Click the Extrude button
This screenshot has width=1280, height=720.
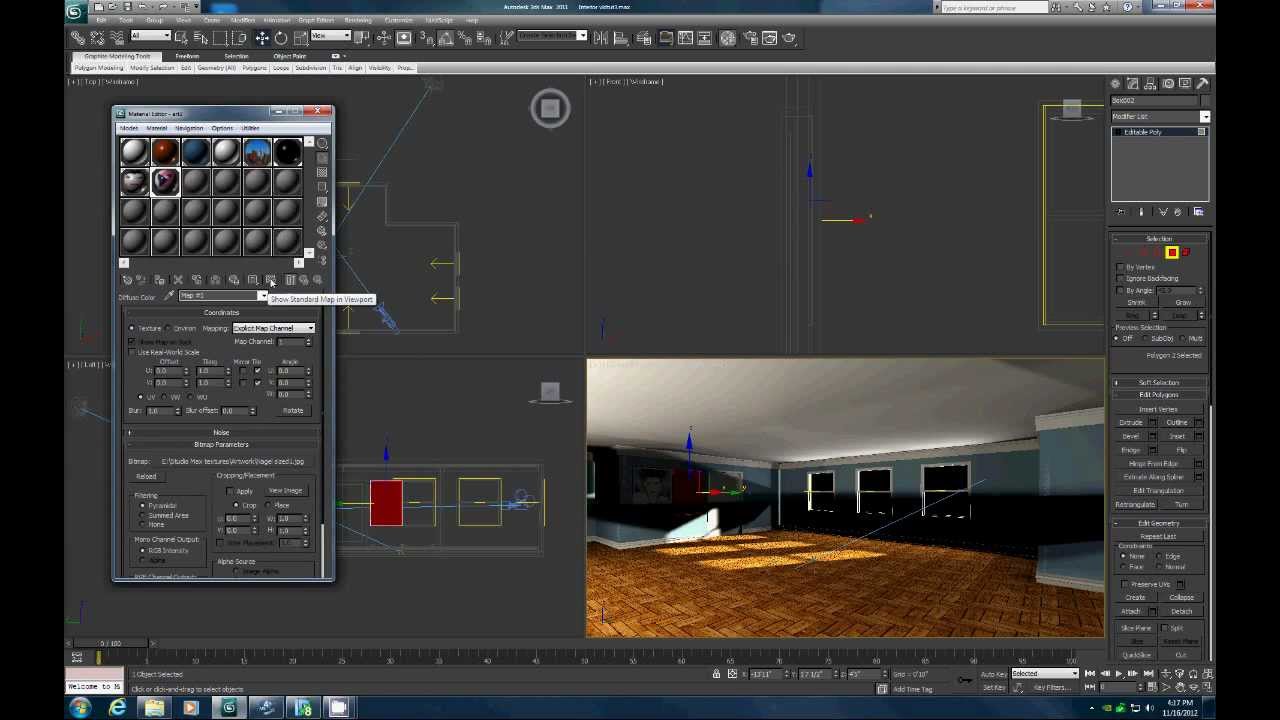pos(1130,422)
